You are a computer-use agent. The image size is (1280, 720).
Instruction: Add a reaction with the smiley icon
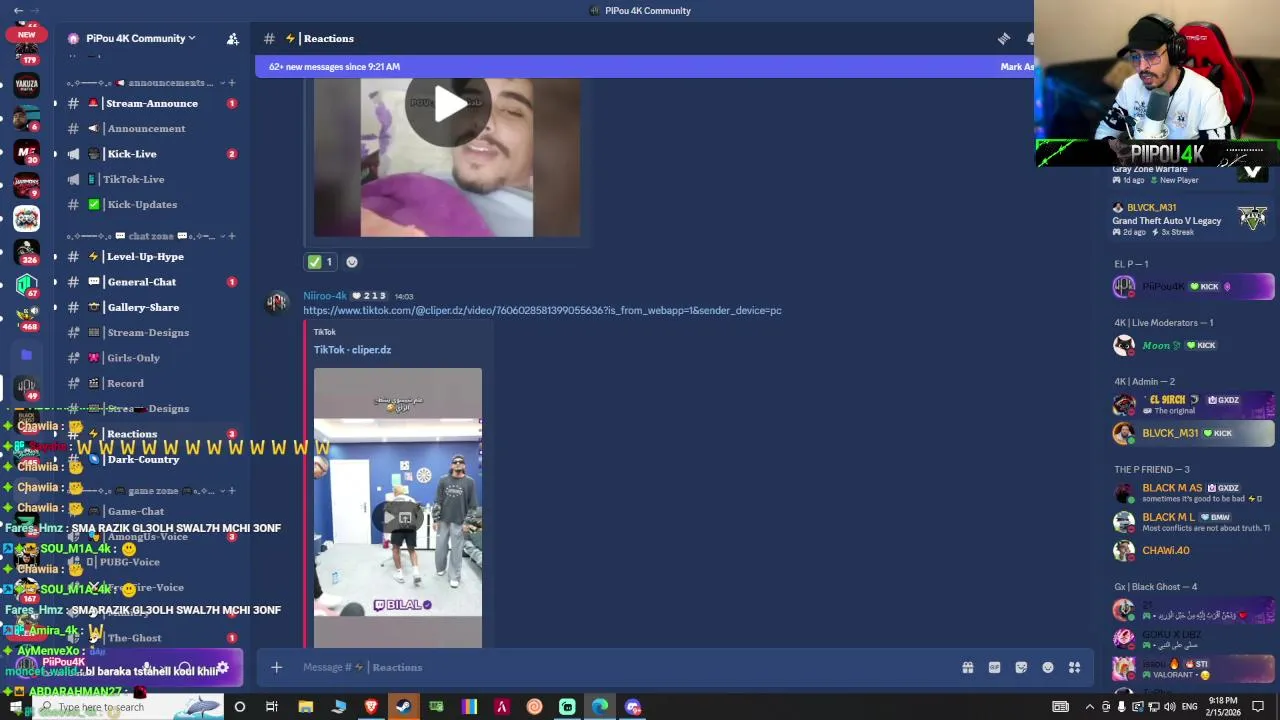point(351,262)
